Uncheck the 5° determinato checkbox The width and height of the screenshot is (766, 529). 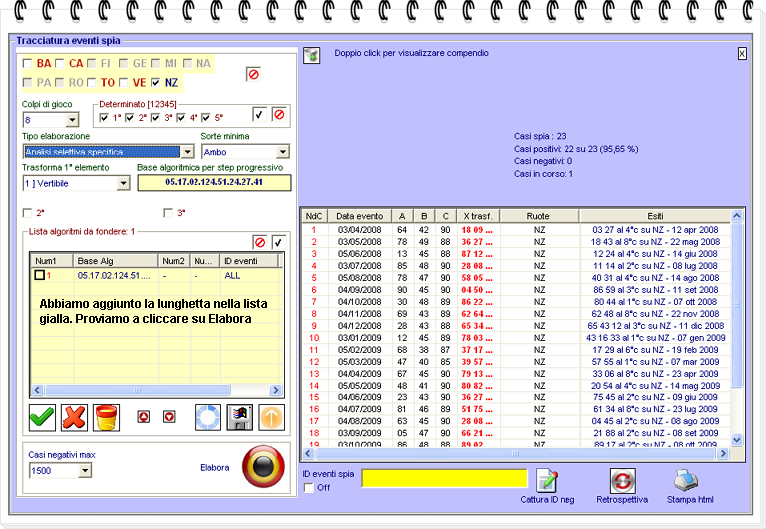[206, 118]
